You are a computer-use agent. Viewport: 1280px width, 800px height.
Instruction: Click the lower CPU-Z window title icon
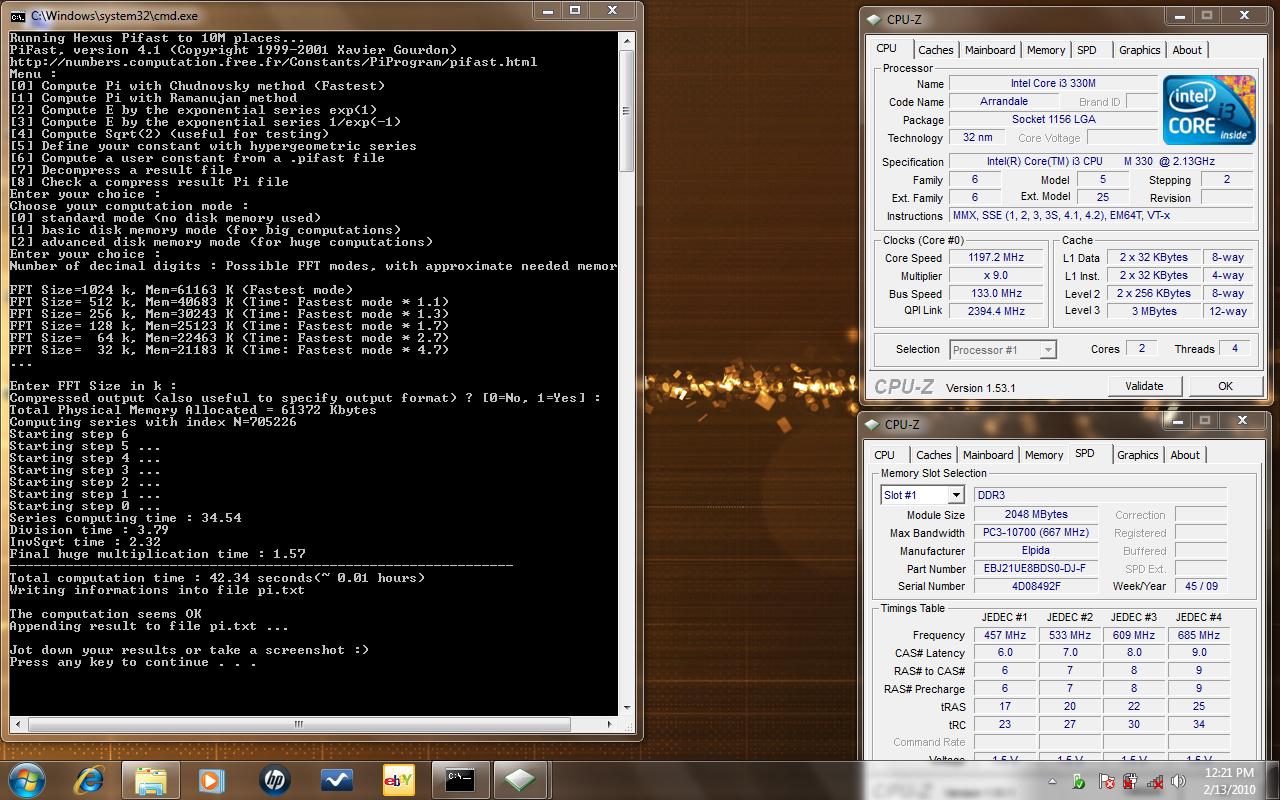(874, 424)
